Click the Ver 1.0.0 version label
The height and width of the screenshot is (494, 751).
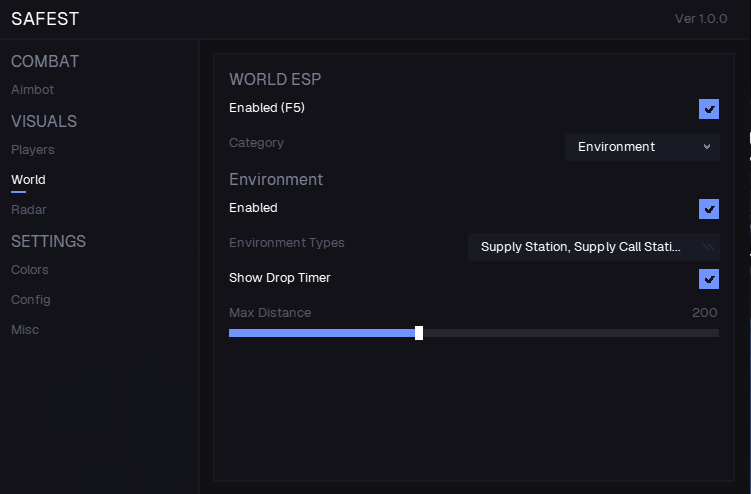701,19
